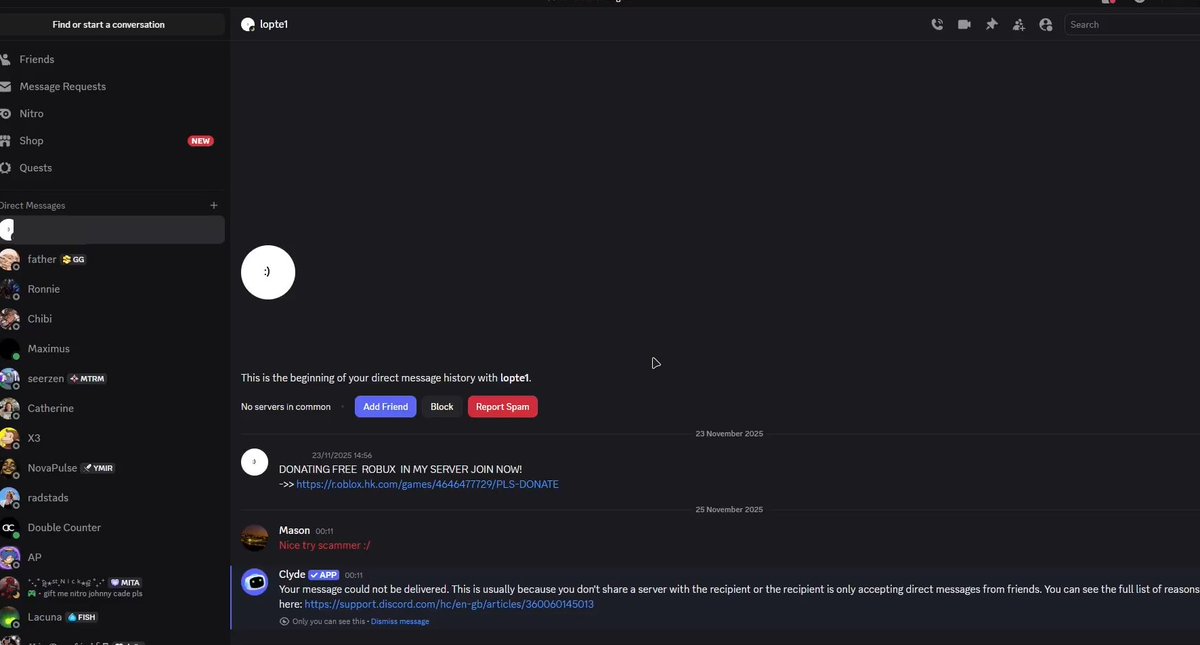This screenshot has width=1200, height=645.
Task: Open pinned messages
Action: click(991, 24)
